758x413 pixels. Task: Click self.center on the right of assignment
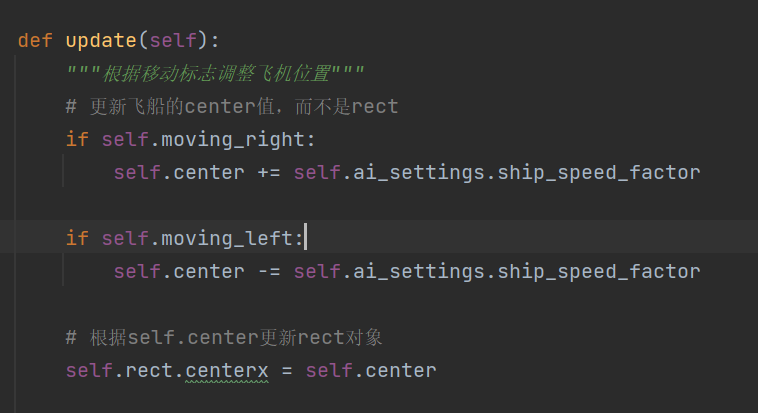371,371
